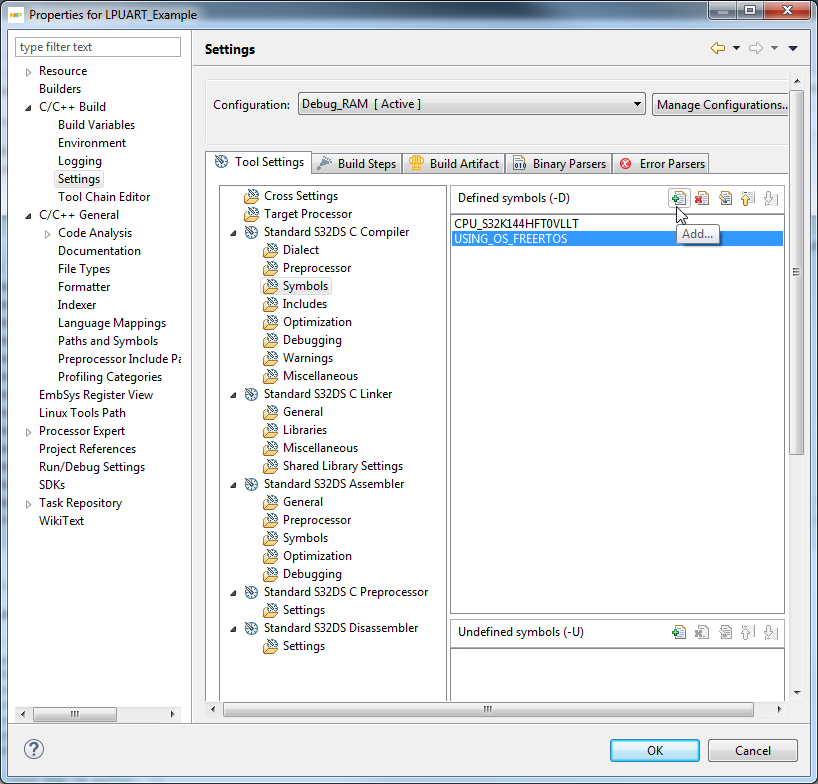Open the SDKs page
The height and width of the screenshot is (784, 818).
point(52,485)
